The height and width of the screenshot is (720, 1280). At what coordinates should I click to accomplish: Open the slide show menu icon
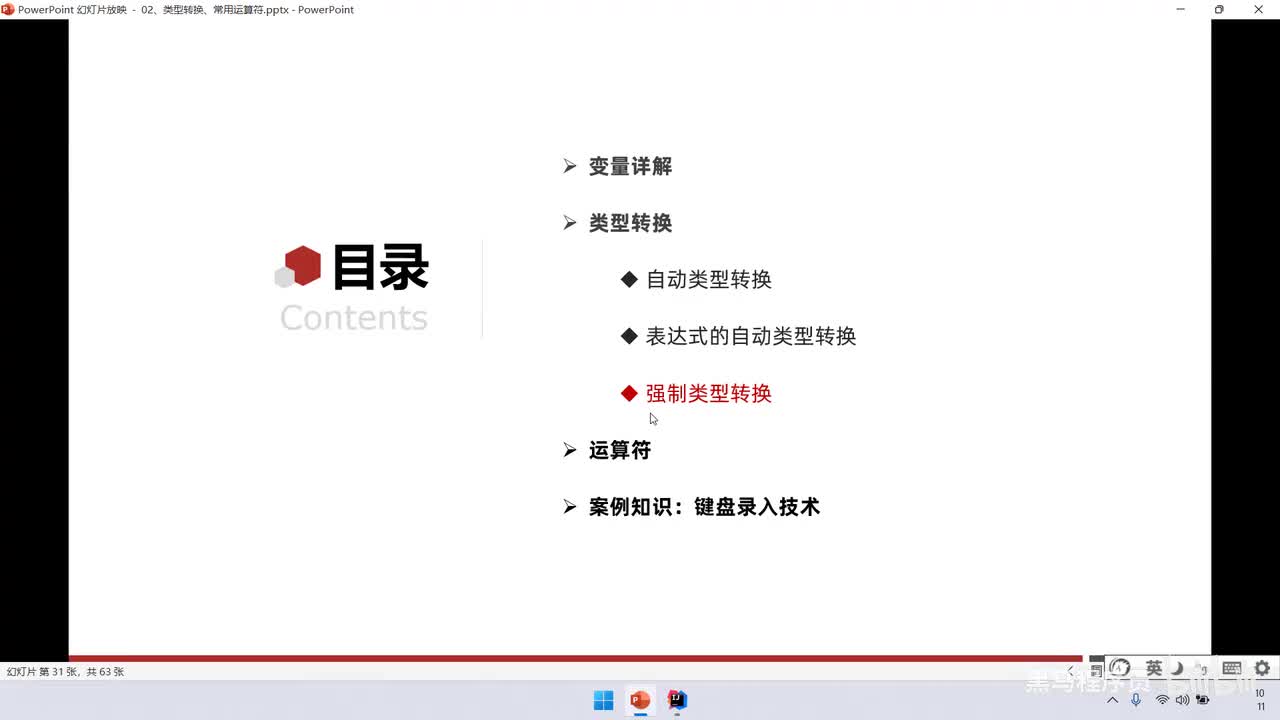point(1097,670)
